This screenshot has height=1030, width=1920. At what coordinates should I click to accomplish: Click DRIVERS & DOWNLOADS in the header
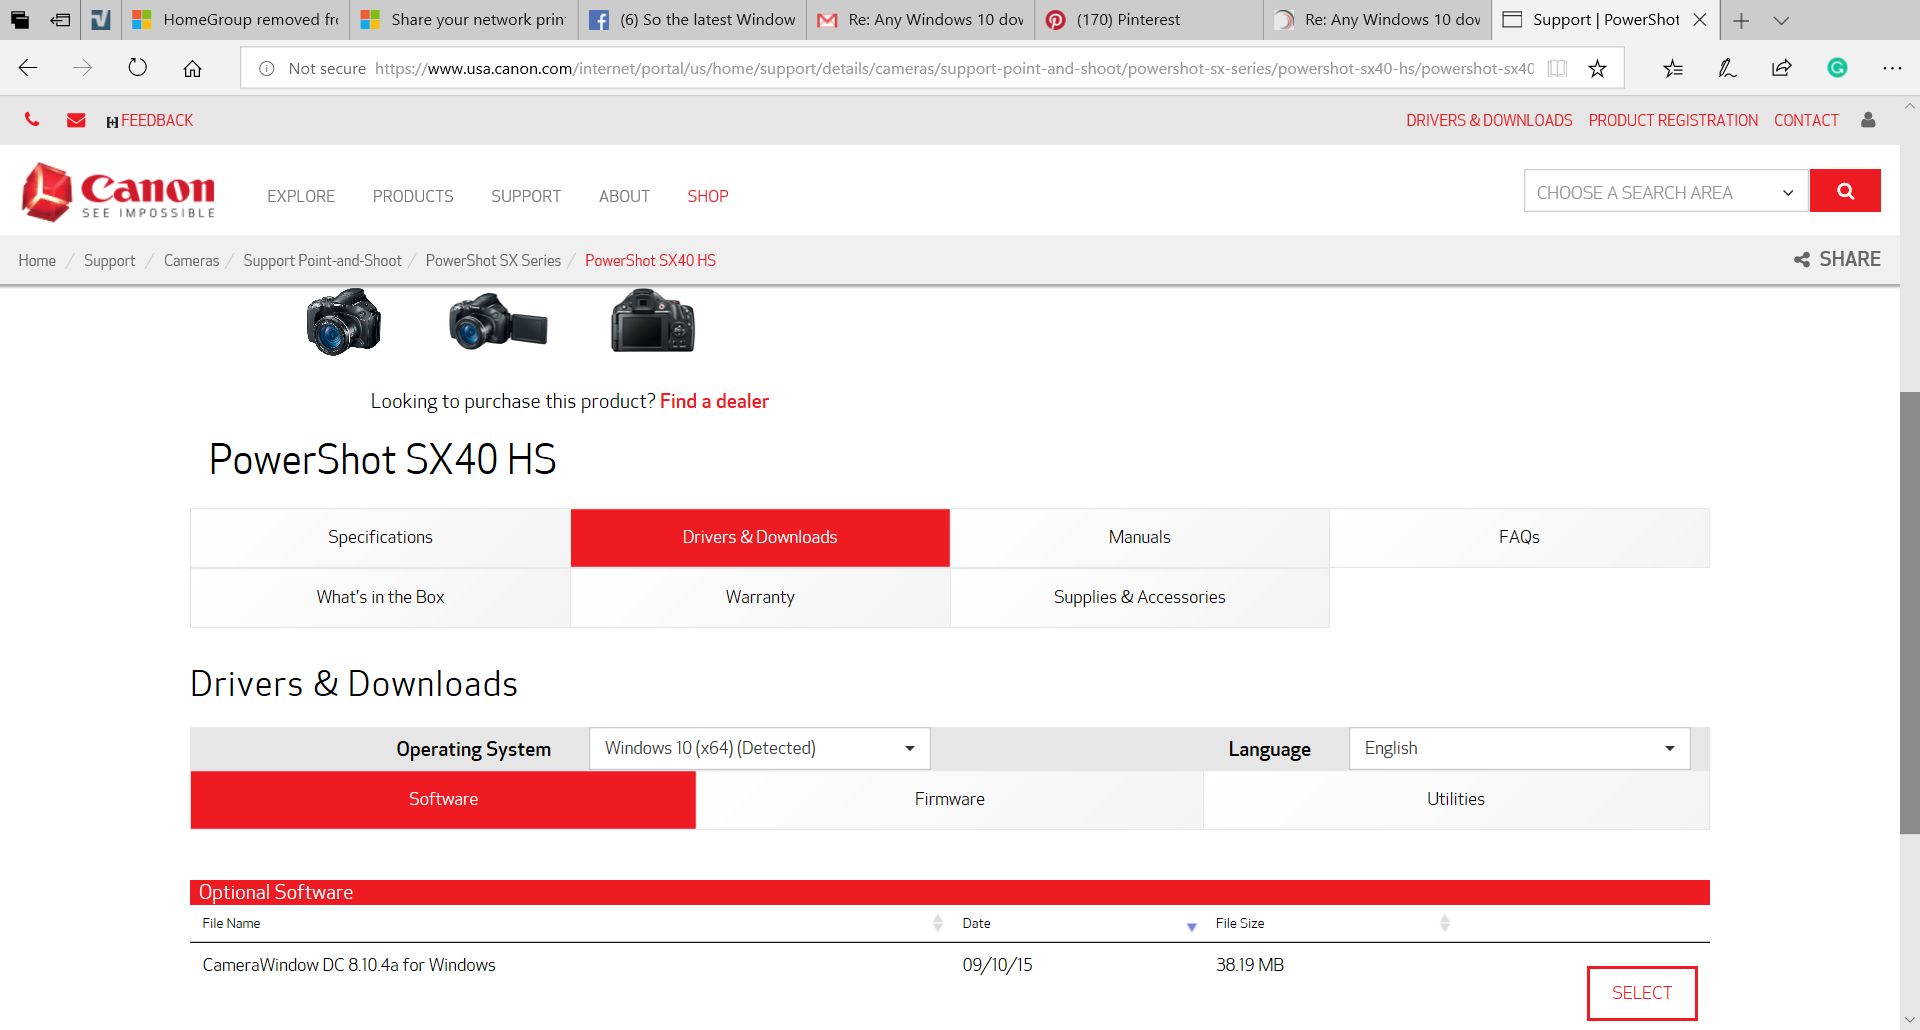[1489, 120]
